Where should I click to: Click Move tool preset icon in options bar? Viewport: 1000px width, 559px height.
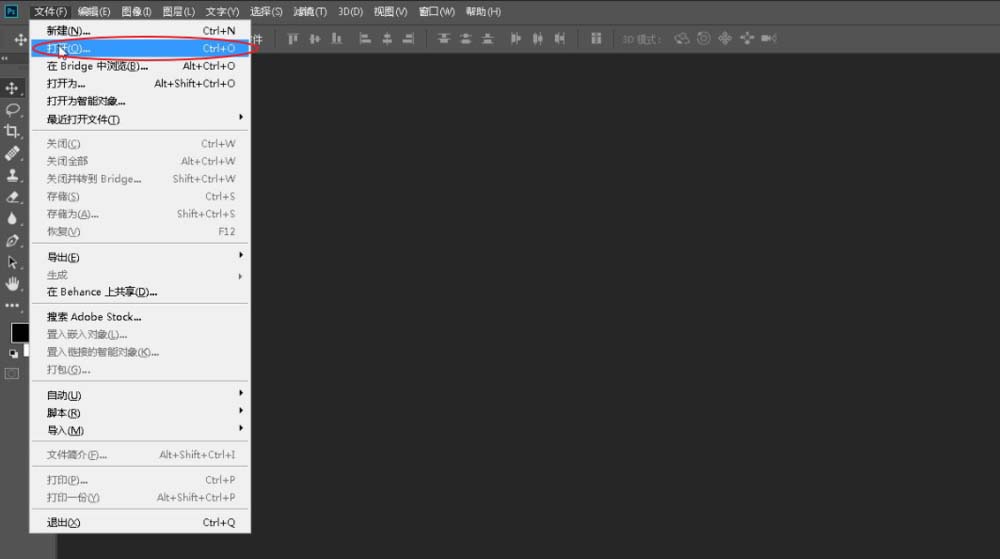click(20, 40)
